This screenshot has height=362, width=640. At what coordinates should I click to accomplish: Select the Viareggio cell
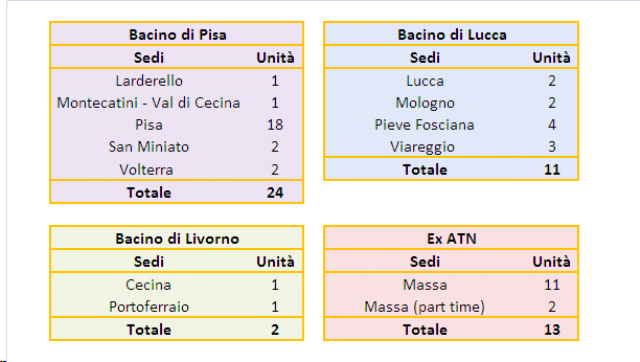point(422,147)
